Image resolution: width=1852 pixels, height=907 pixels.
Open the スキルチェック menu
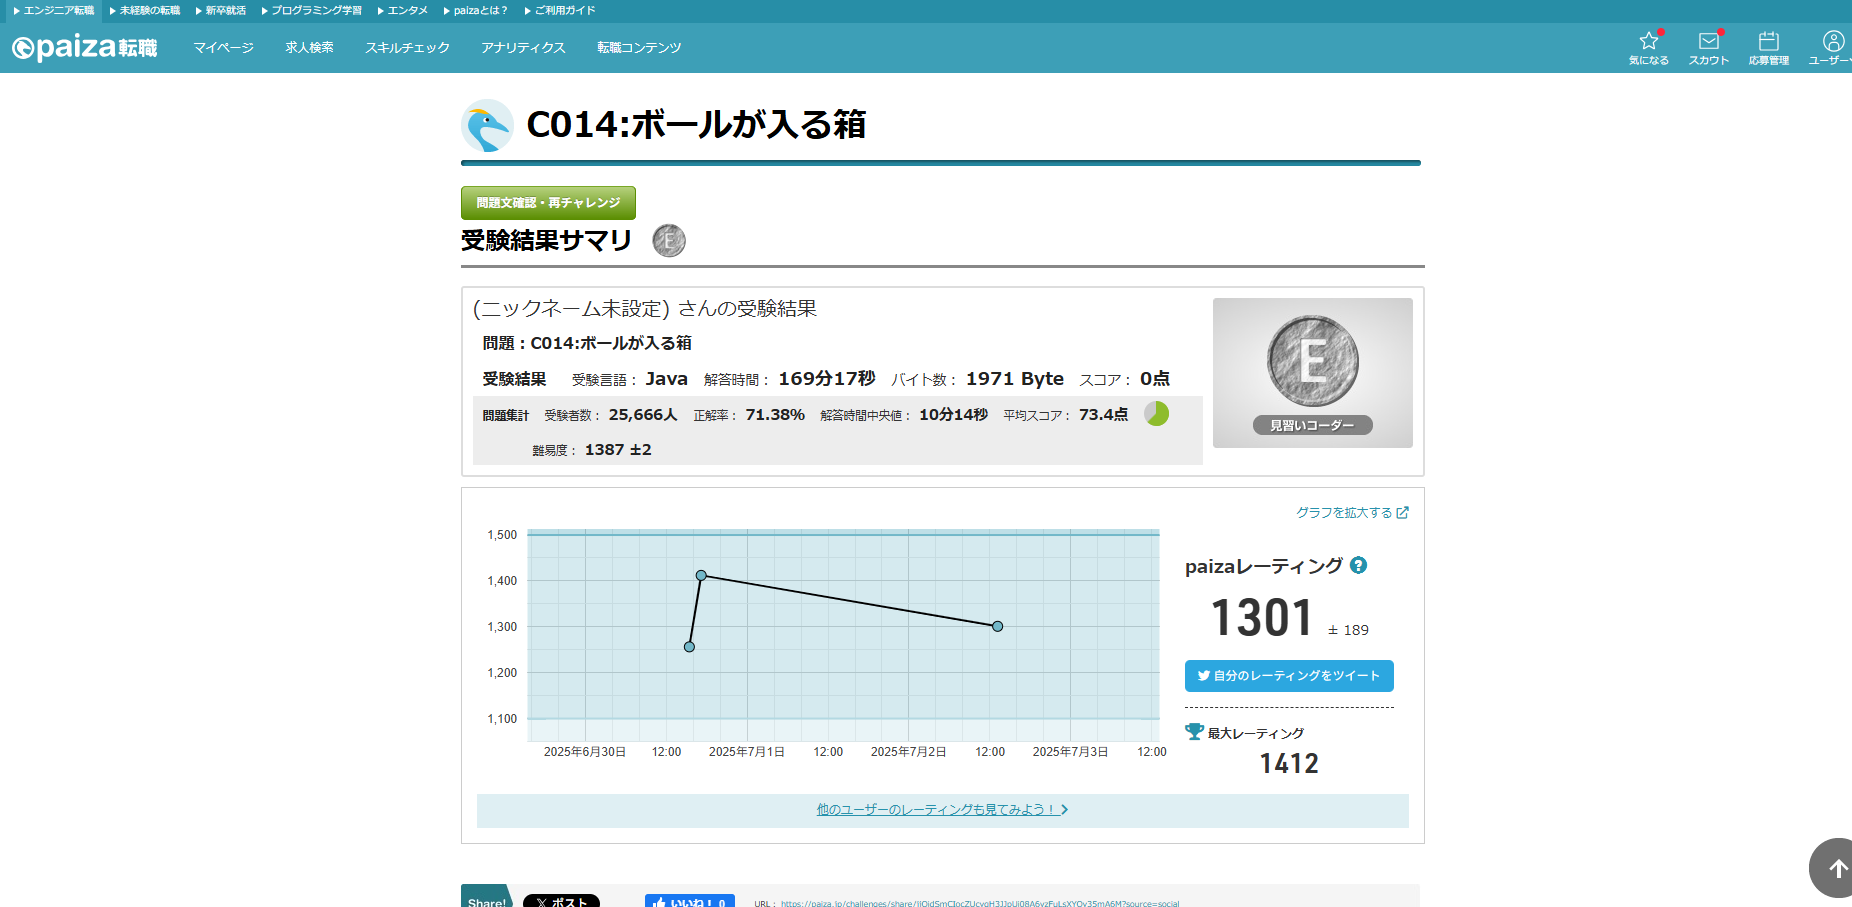[407, 48]
